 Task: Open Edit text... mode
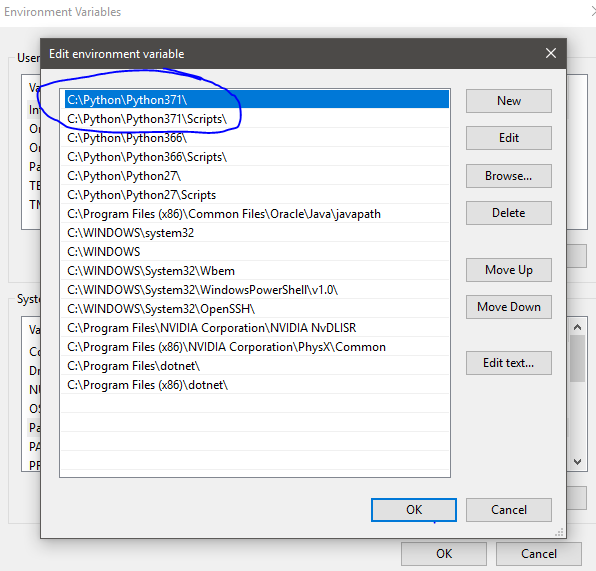[509, 363]
